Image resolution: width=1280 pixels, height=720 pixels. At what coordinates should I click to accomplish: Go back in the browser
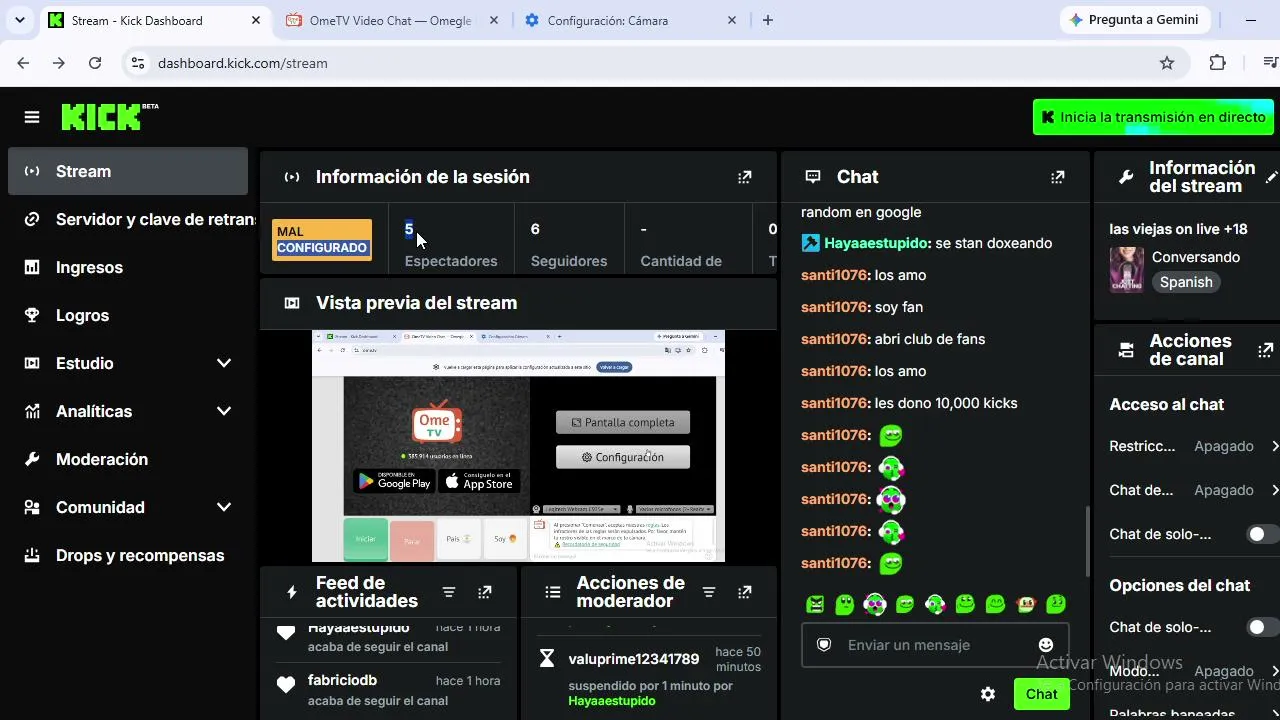coord(23,63)
